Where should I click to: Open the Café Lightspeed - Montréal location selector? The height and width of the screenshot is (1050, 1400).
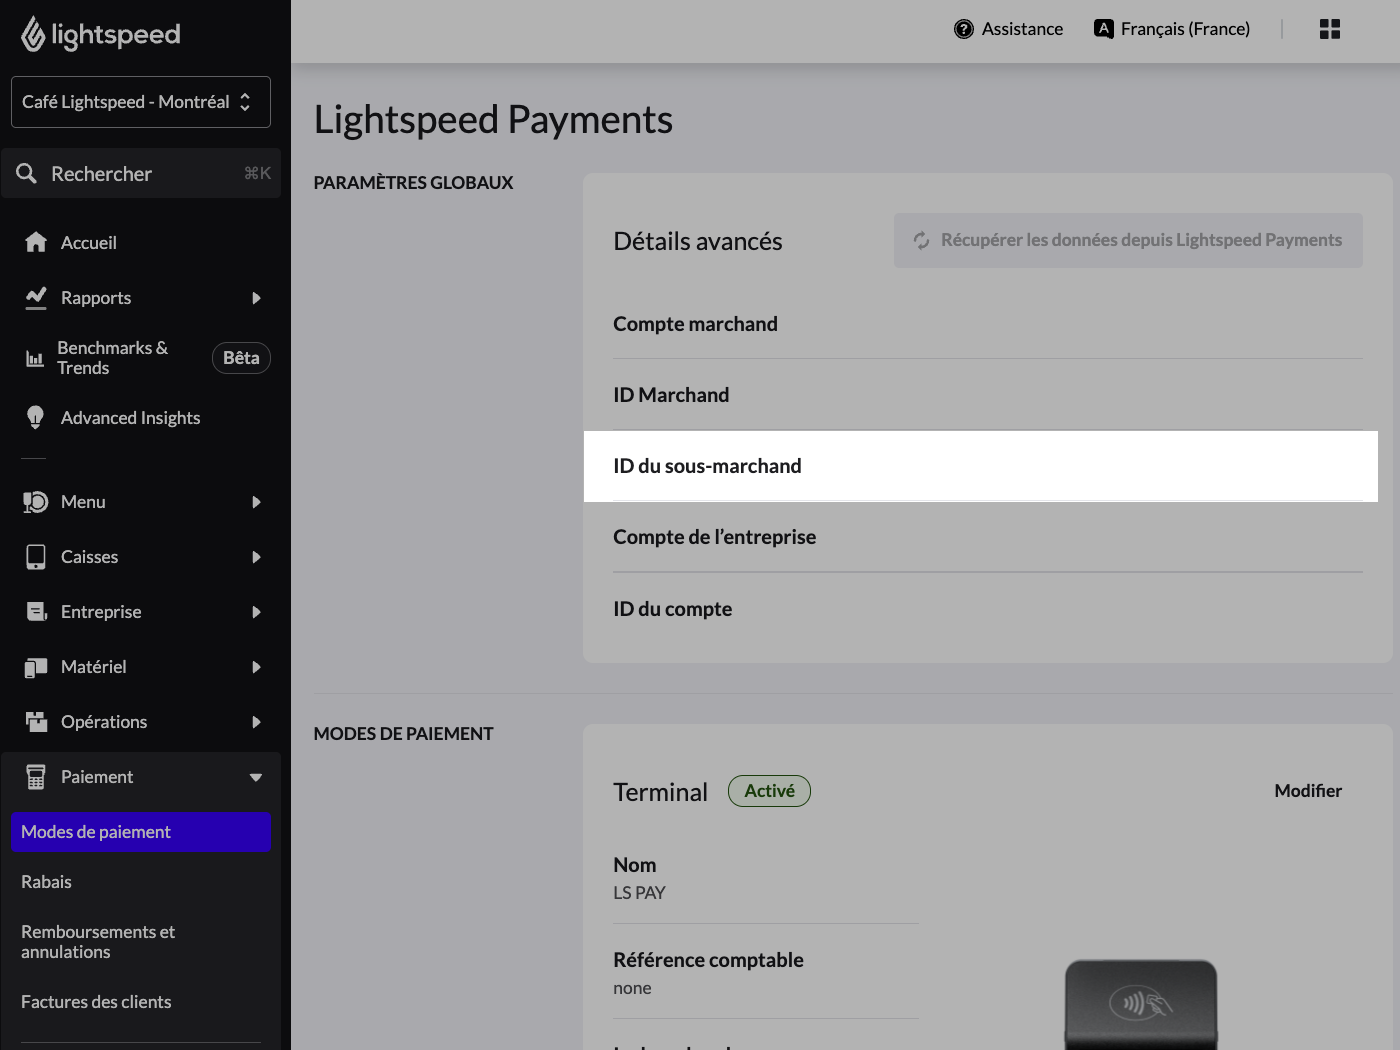[x=140, y=101]
